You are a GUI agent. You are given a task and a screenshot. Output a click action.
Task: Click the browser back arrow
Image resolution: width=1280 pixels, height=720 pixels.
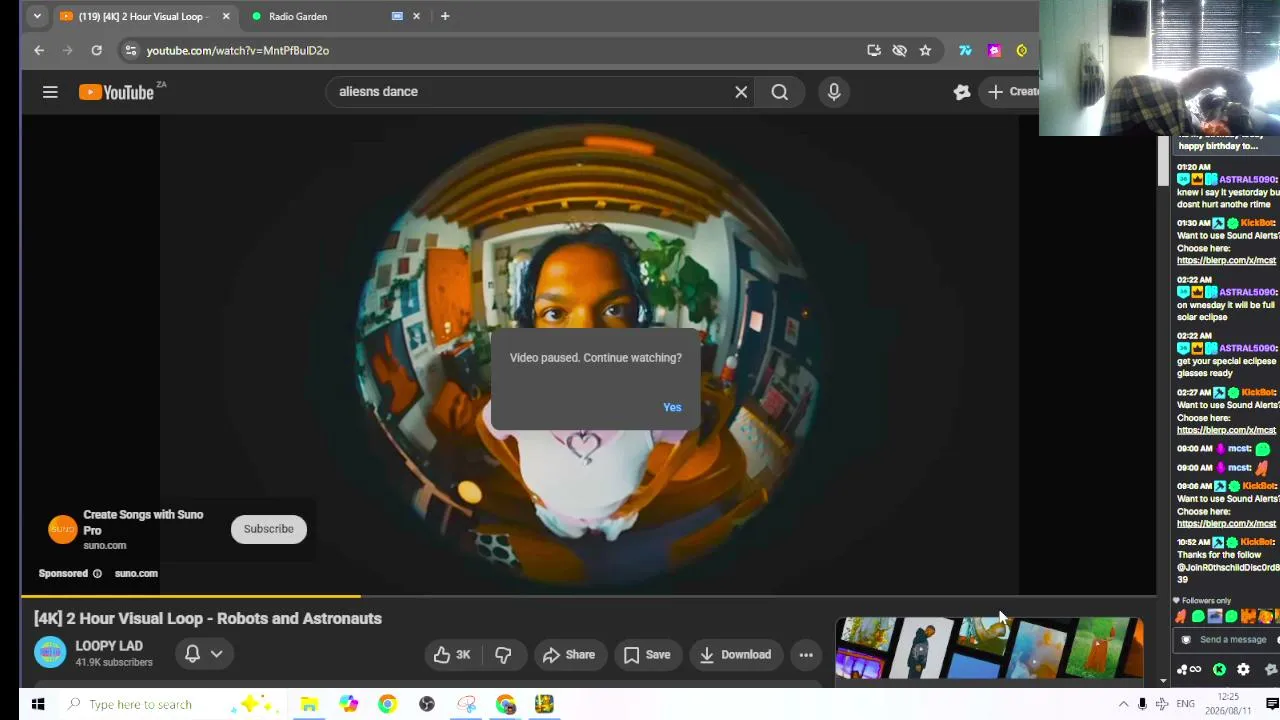point(39,50)
